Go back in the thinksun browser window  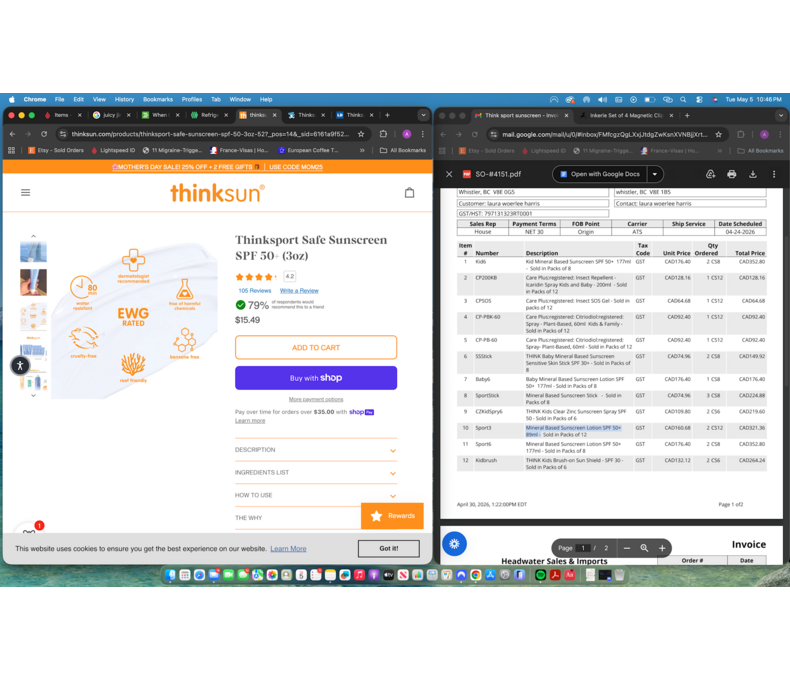(13, 134)
